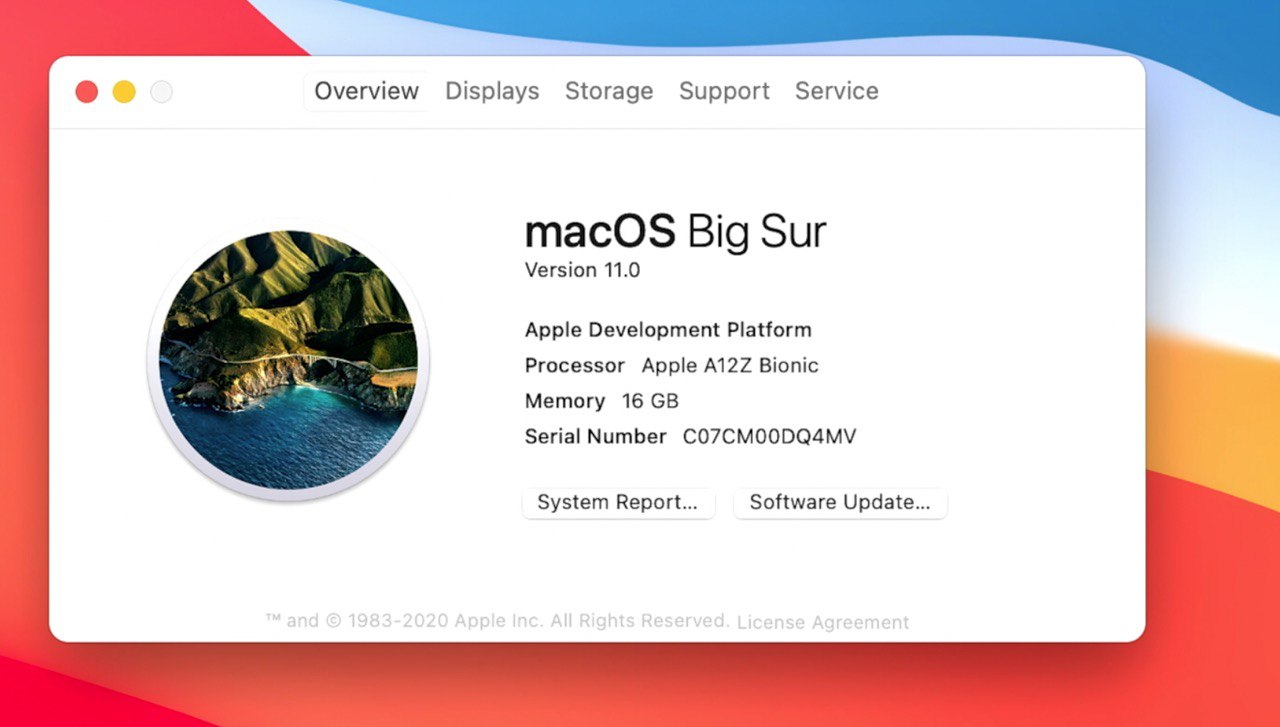Switch to the Overview tab
The width and height of the screenshot is (1280, 727).
pos(366,91)
